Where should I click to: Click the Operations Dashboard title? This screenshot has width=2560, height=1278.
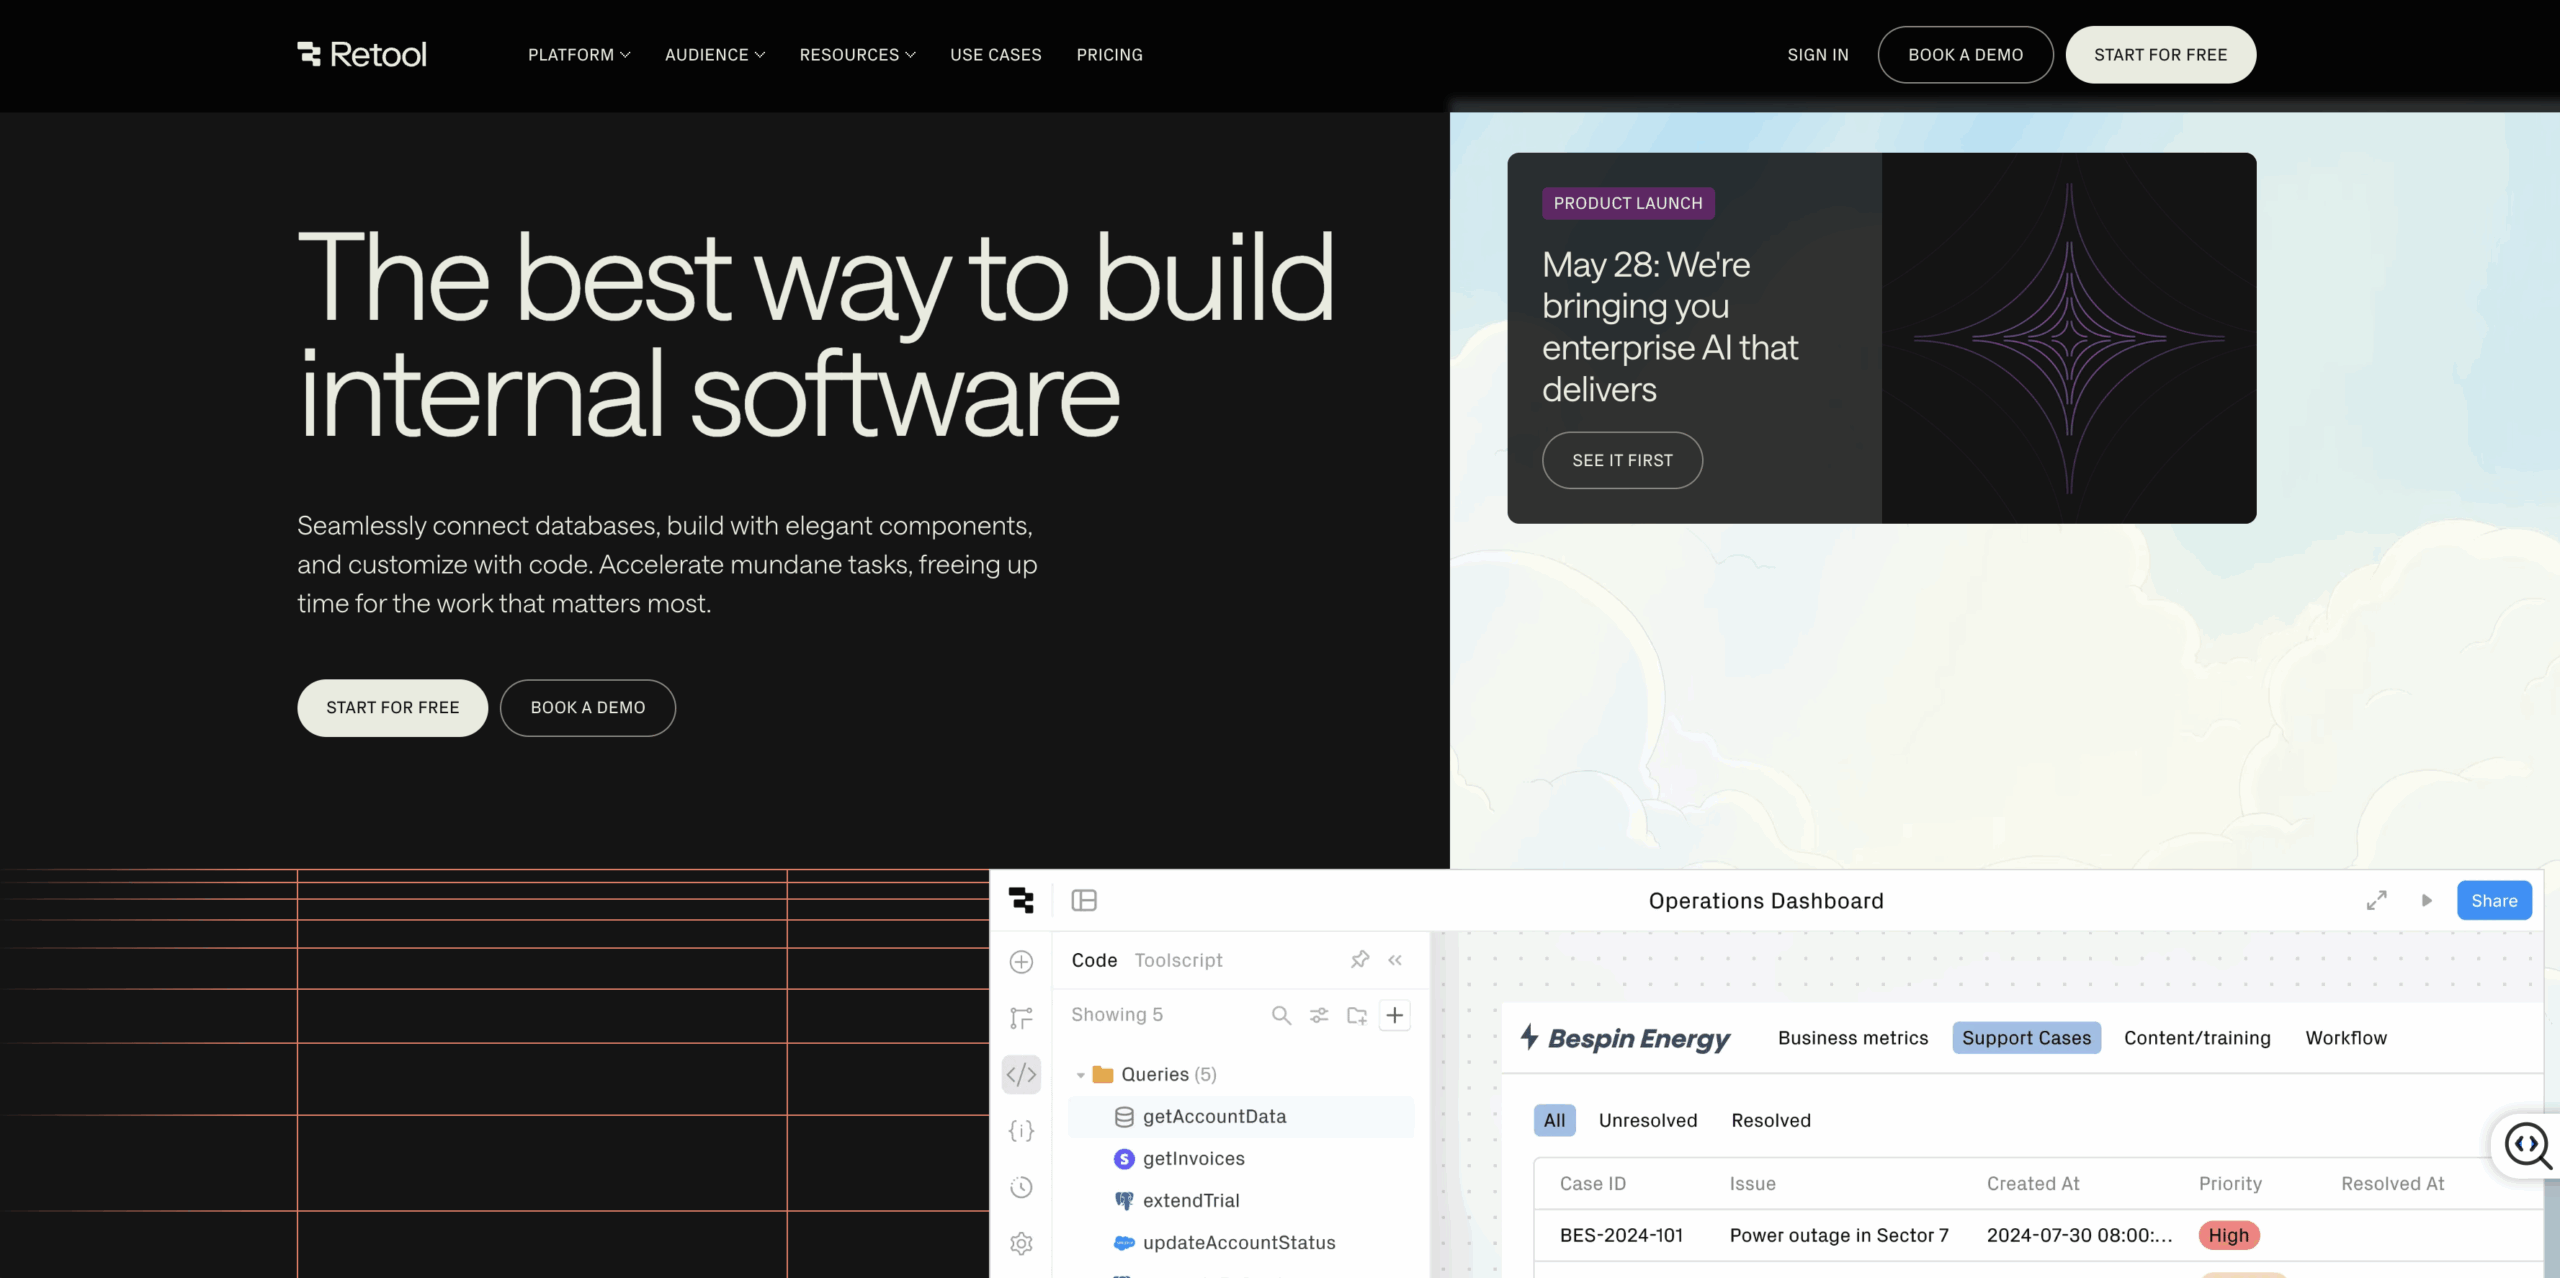coord(1766,901)
